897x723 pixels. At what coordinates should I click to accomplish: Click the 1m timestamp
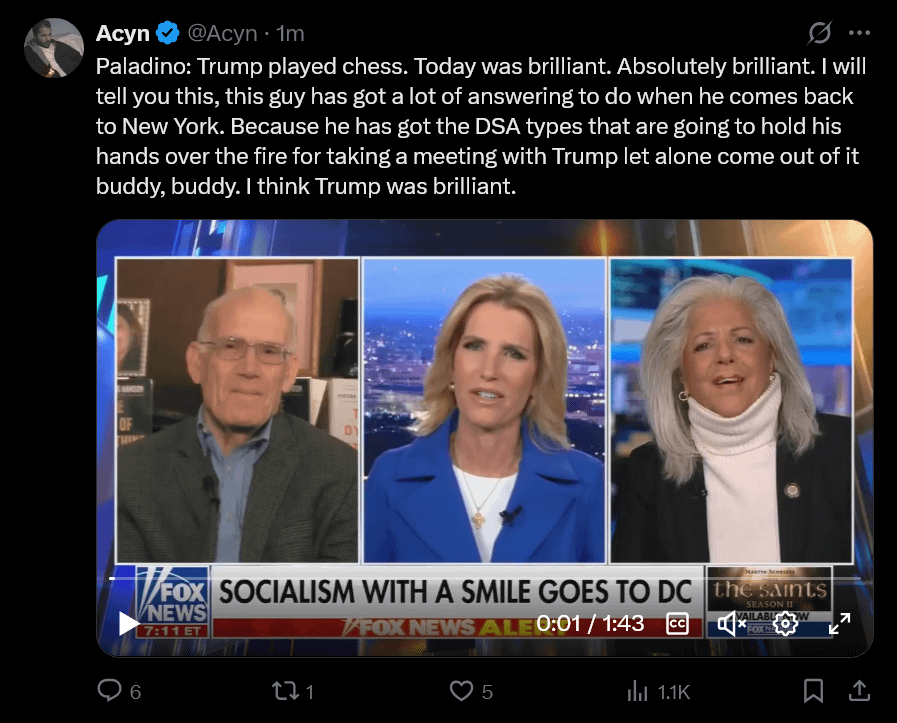(290, 34)
